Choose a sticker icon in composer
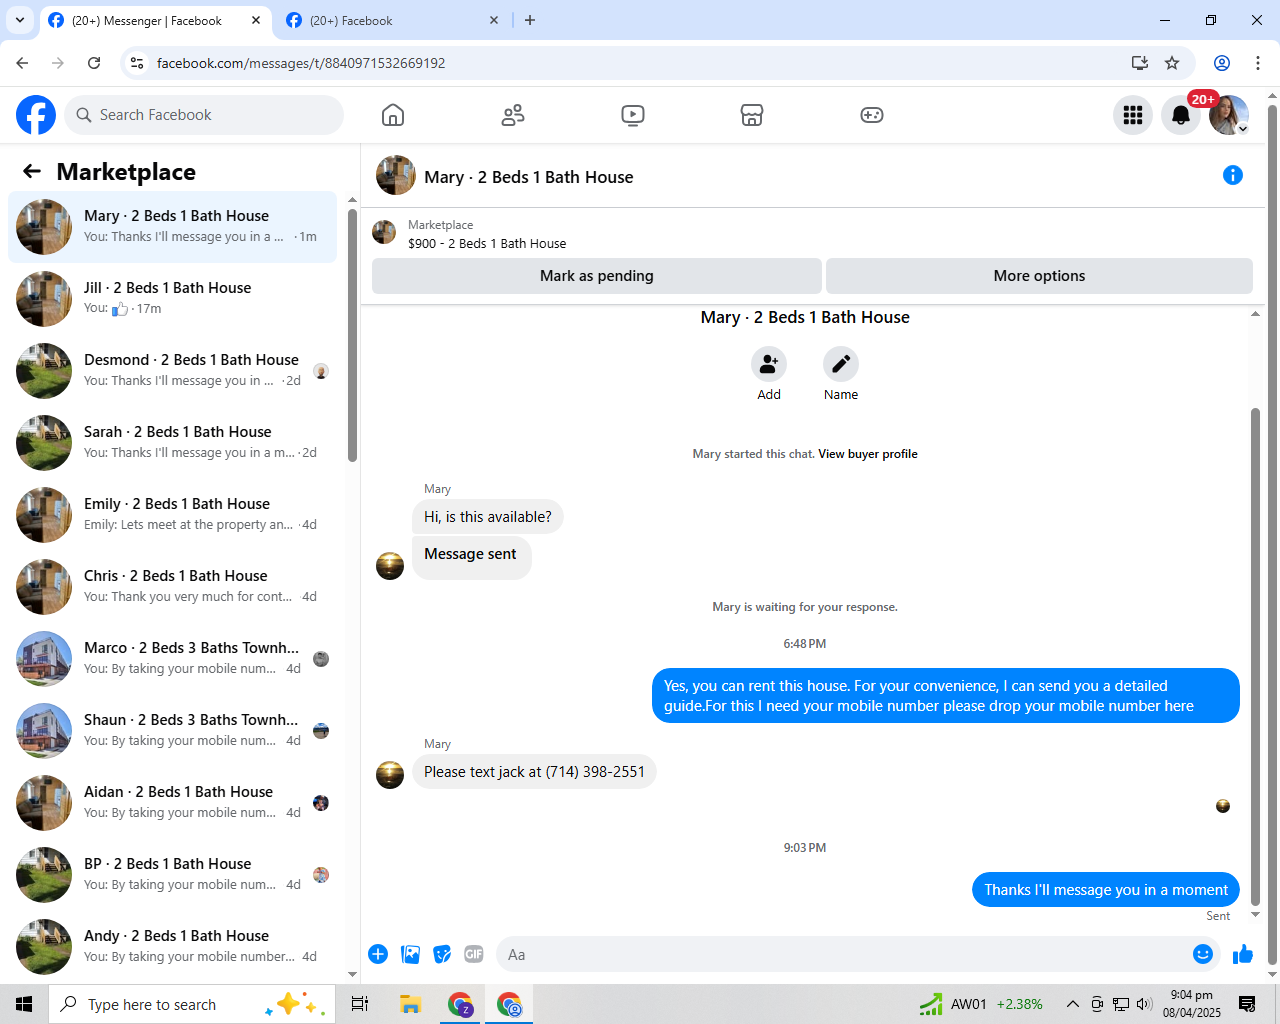The image size is (1280, 1024). [442, 954]
